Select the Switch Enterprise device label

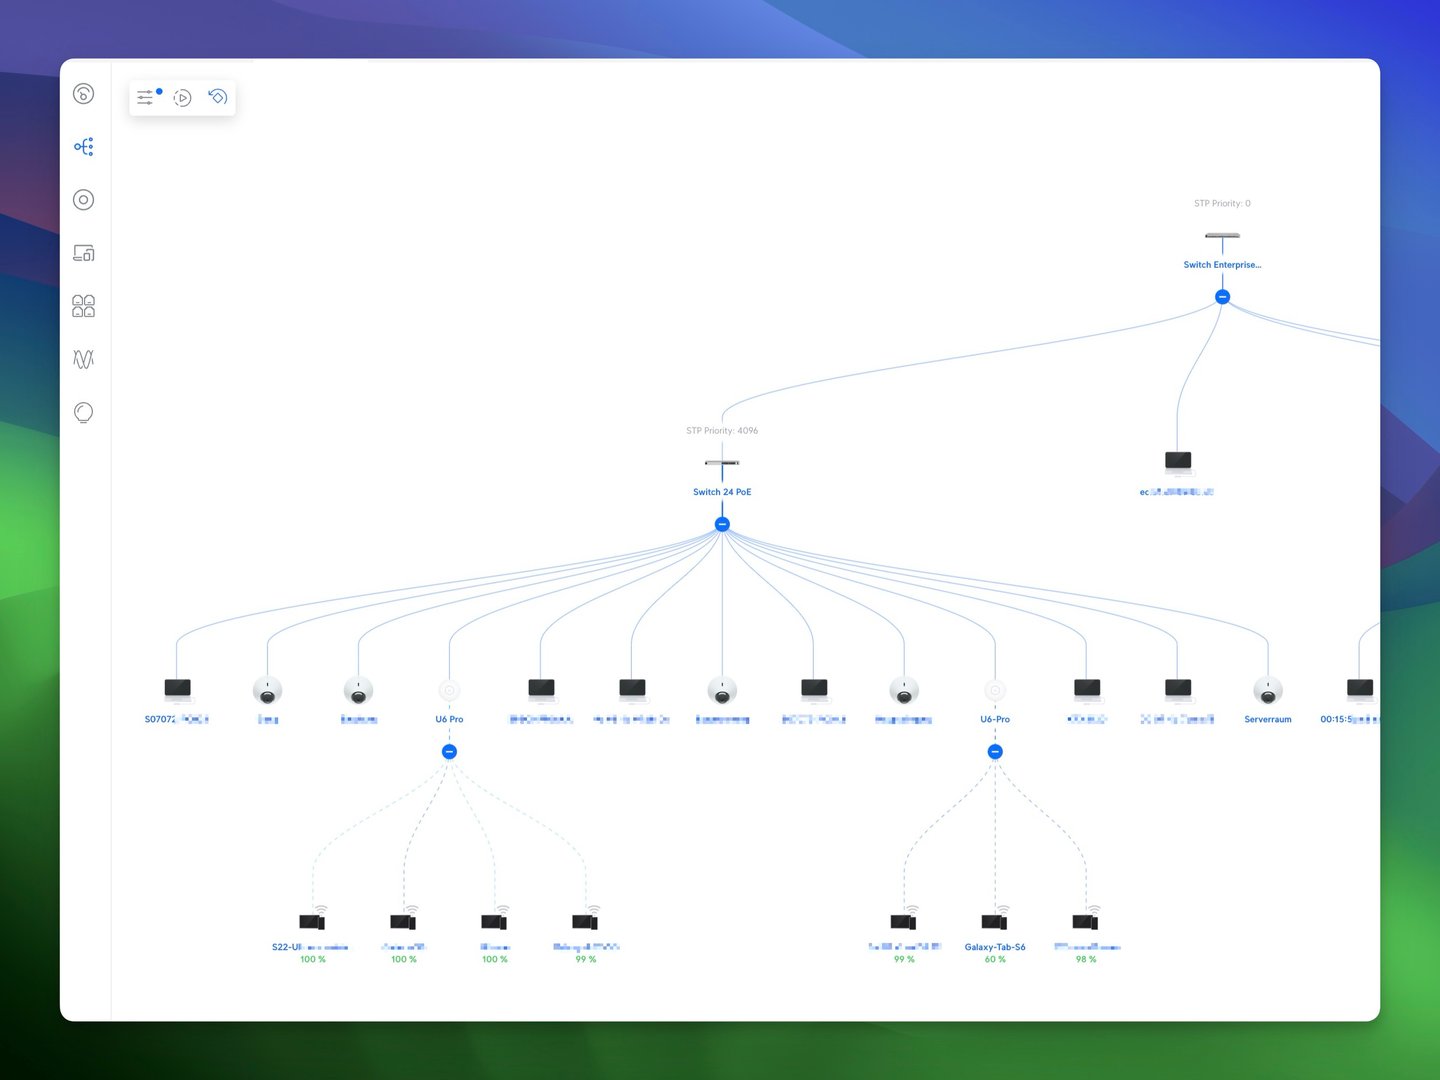click(1222, 265)
